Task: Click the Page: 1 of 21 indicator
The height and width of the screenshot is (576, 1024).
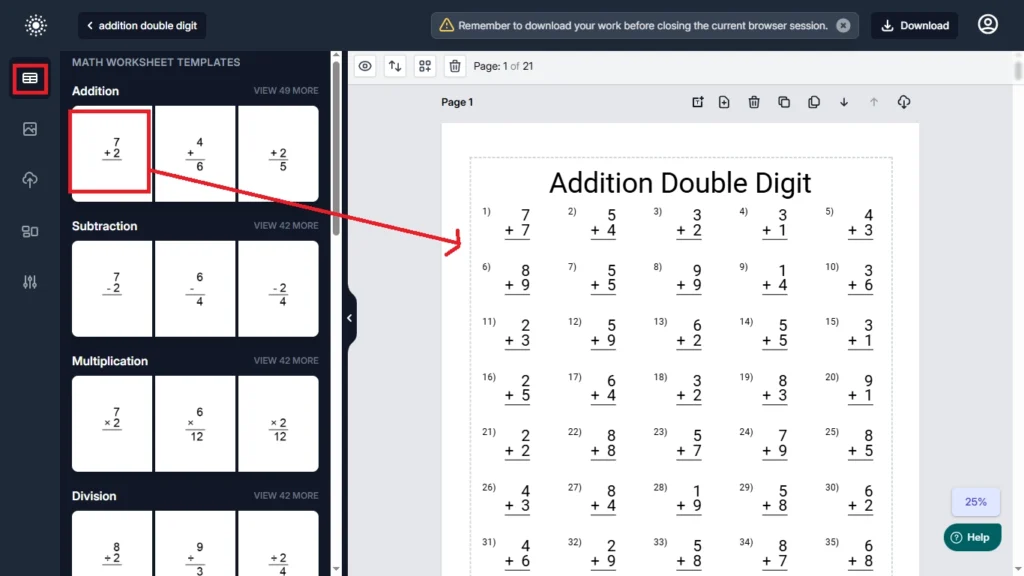Action: (x=503, y=66)
